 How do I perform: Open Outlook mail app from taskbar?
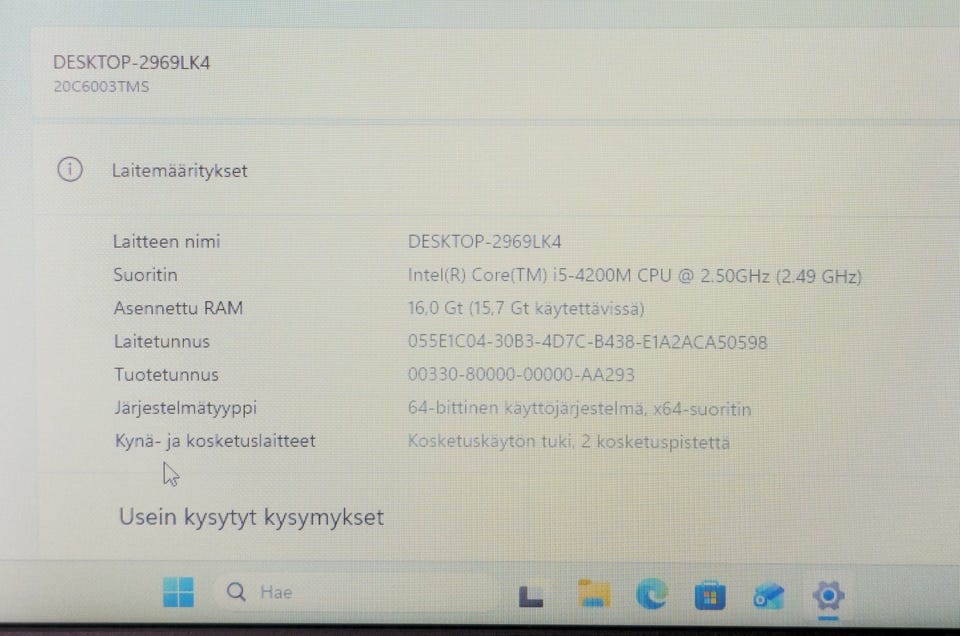tap(768, 596)
